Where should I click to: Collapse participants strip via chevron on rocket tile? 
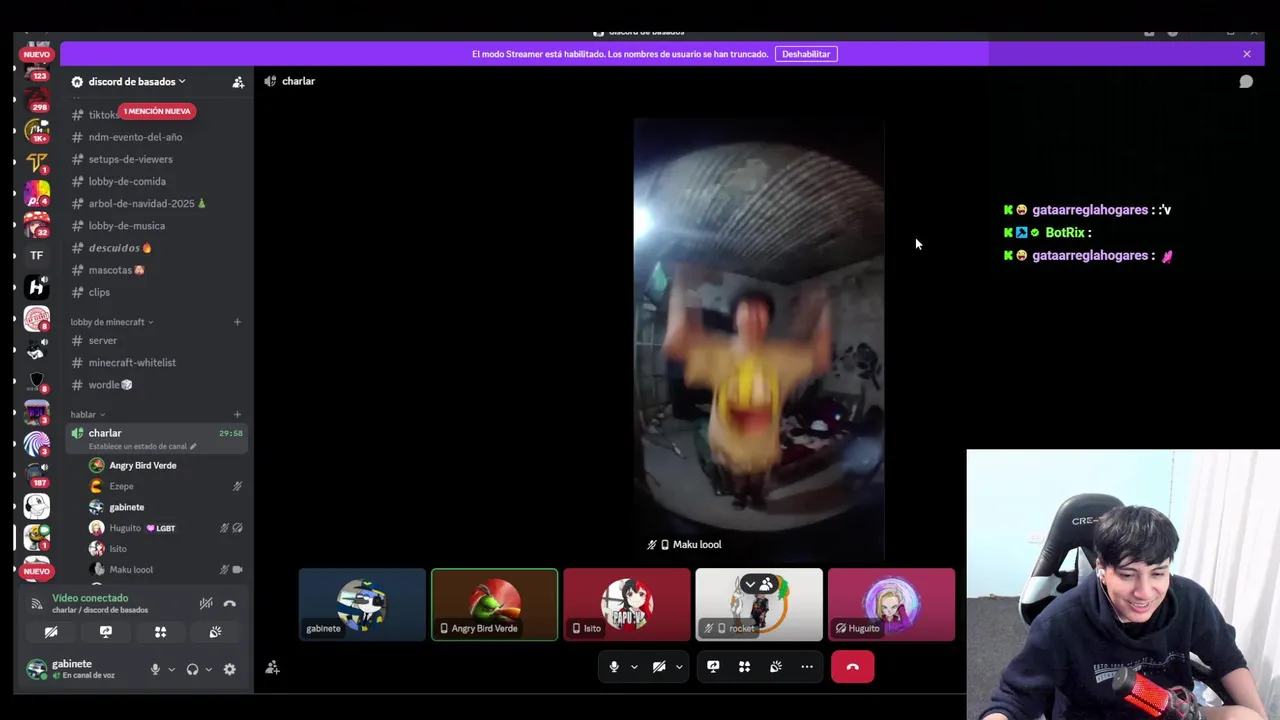(750, 585)
